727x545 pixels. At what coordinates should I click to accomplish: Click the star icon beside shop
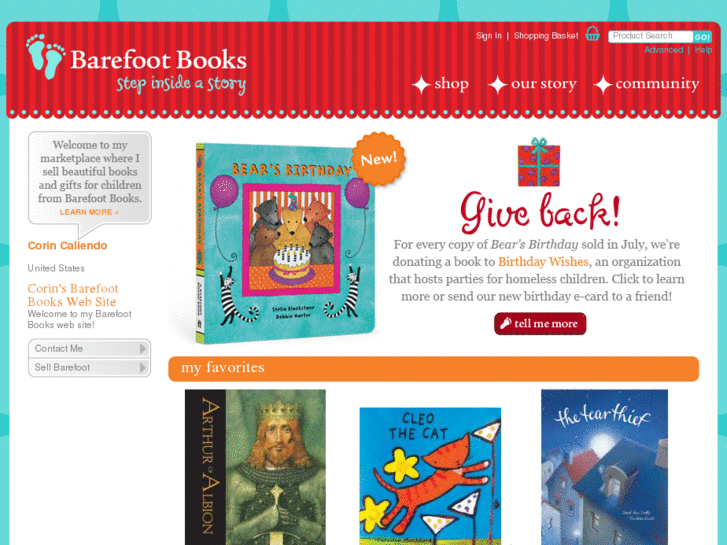tap(421, 84)
